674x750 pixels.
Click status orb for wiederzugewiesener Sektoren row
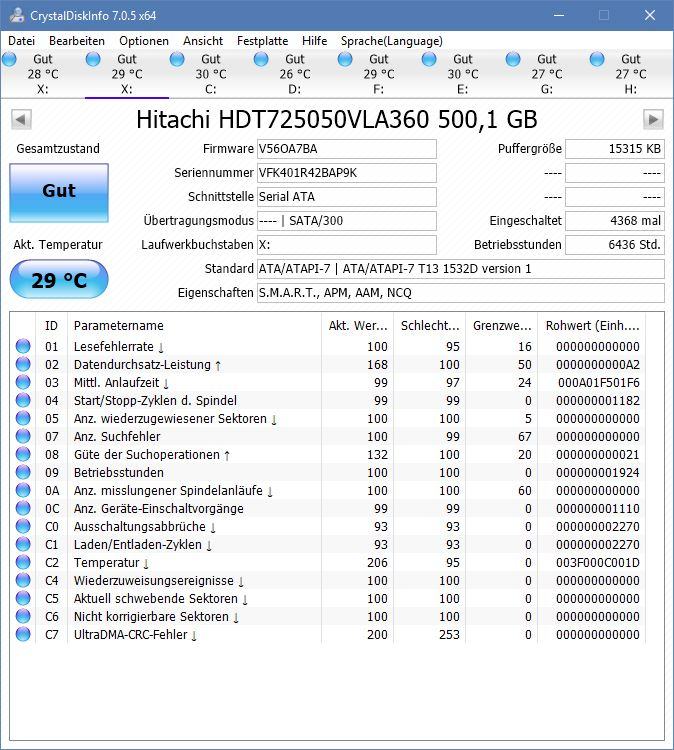23,418
